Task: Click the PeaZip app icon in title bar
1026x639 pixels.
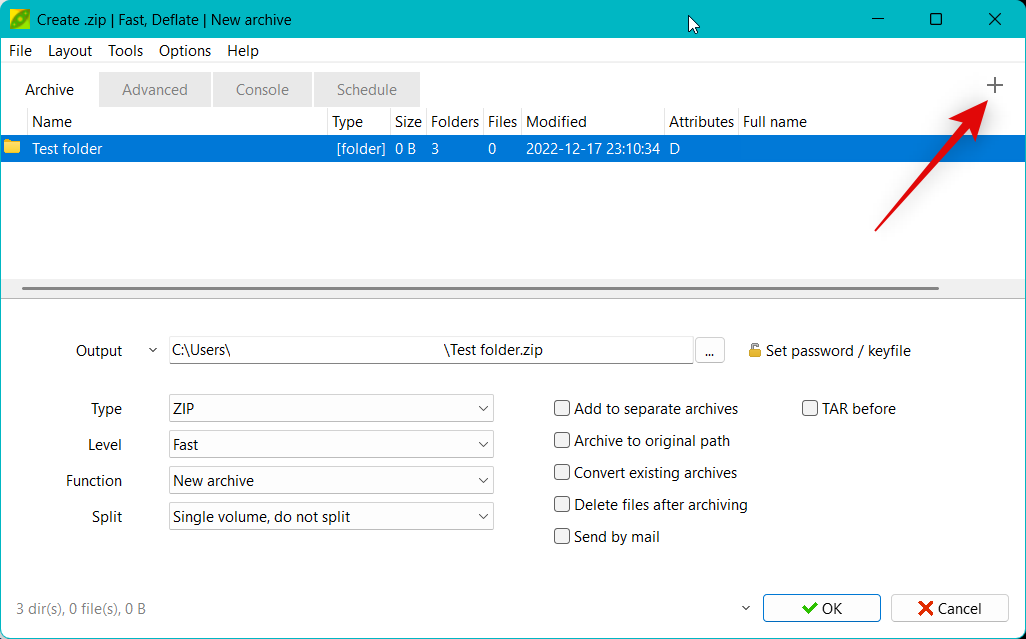Action: [x=19, y=20]
